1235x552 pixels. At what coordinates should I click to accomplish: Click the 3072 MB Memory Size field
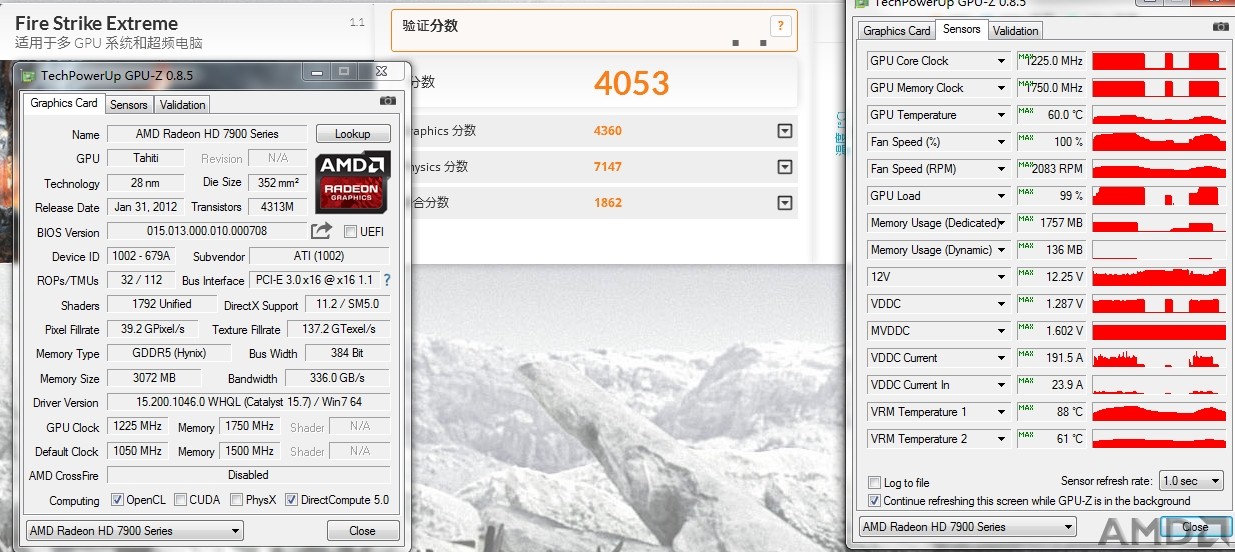[154, 378]
